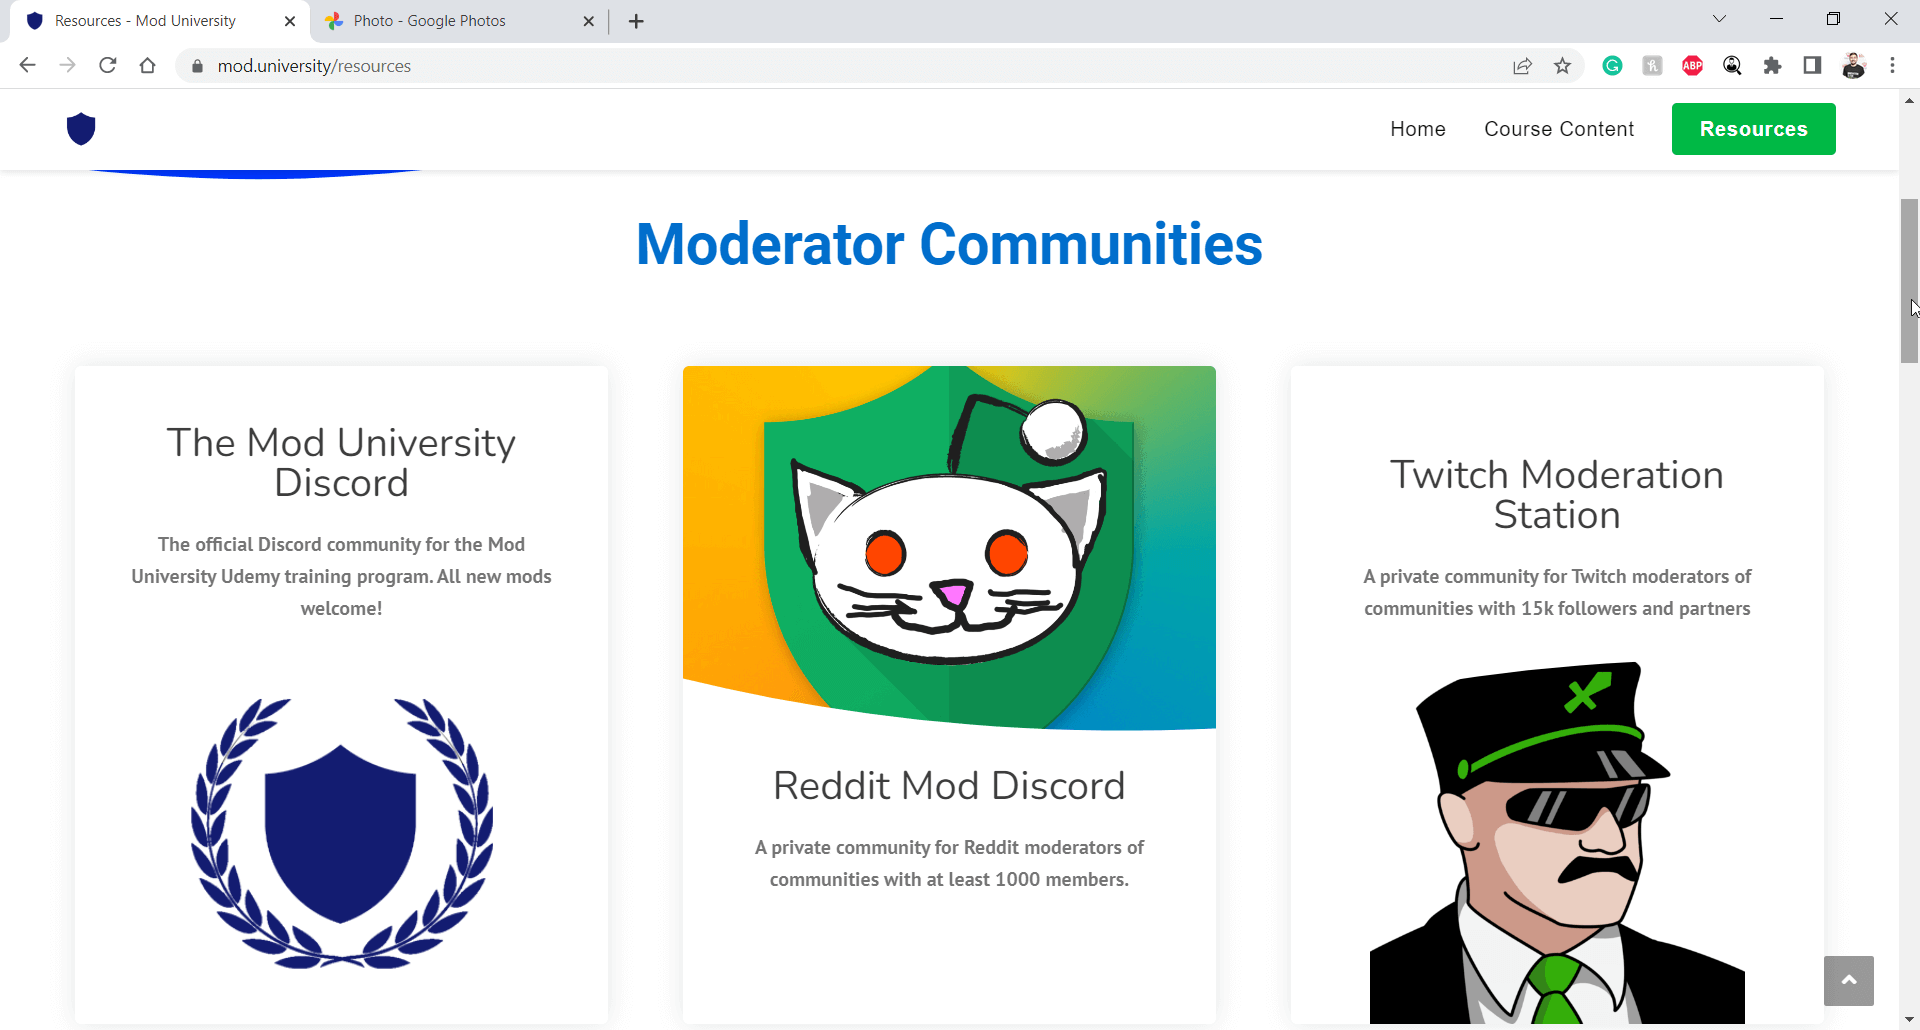
Task: Reload the current page
Action: click(108, 66)
